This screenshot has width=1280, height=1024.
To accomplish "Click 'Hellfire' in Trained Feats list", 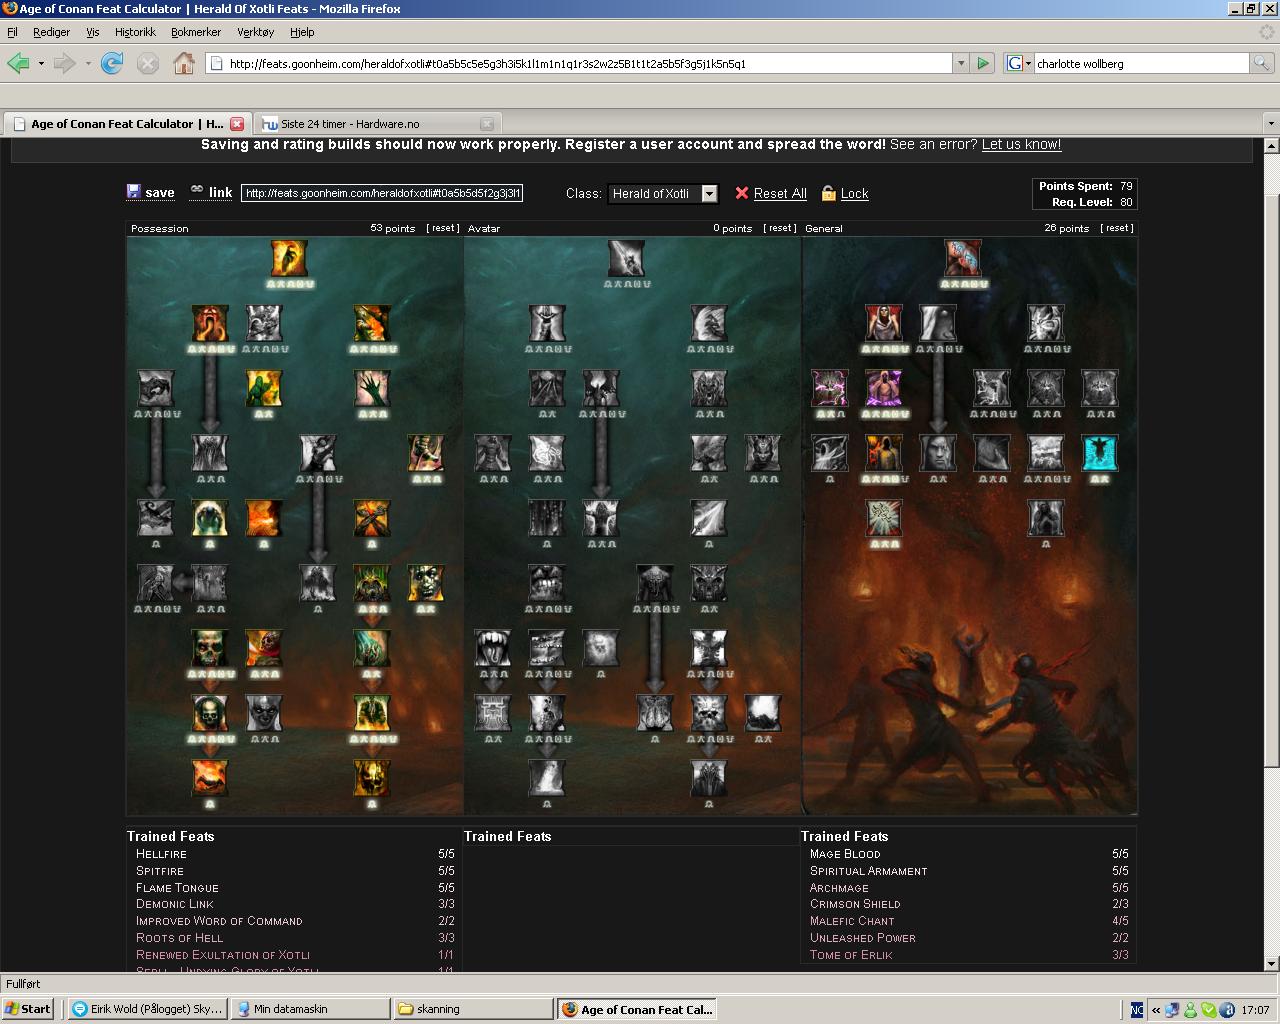I will point(162,854).
